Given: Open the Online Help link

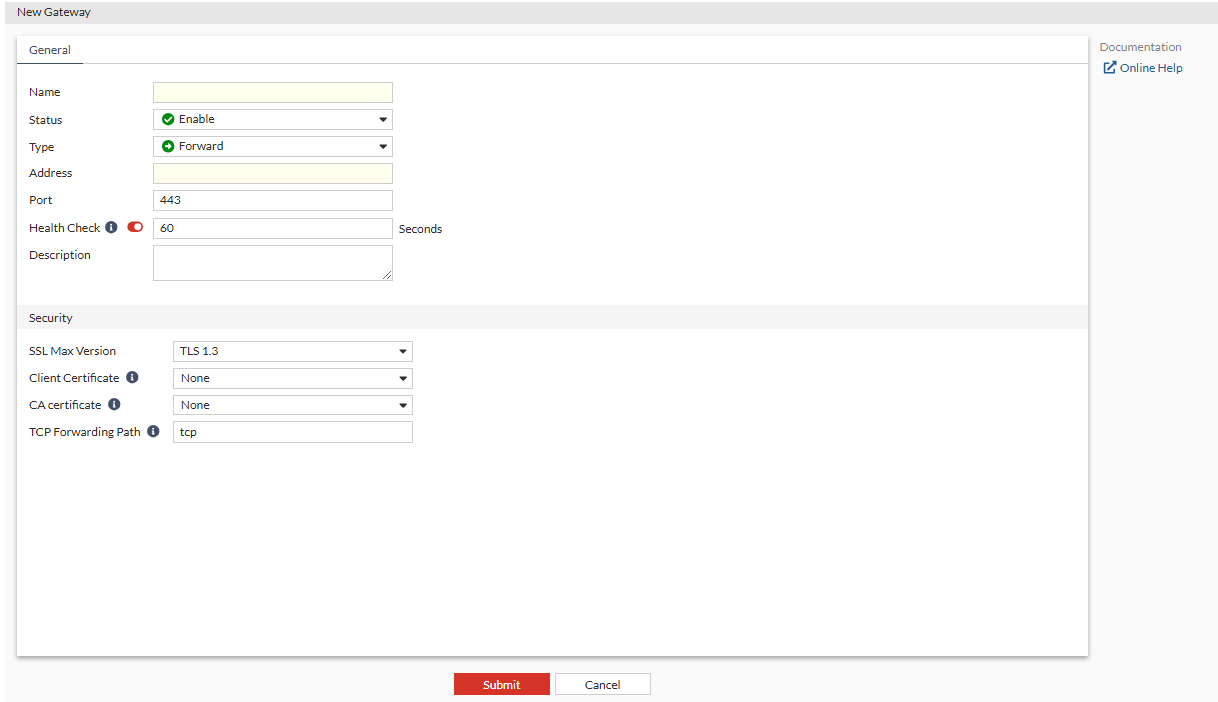Looking at the screenshot, I should pyautogui.click(x=1148, y=67).
